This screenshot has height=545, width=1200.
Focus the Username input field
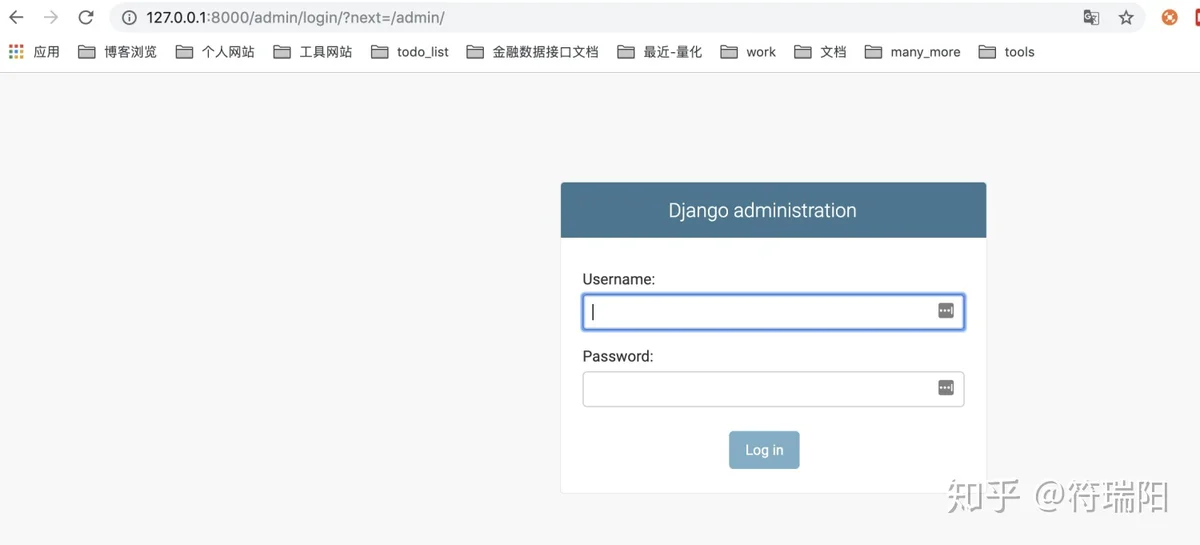pyautogui.click(x=773, y=311)
